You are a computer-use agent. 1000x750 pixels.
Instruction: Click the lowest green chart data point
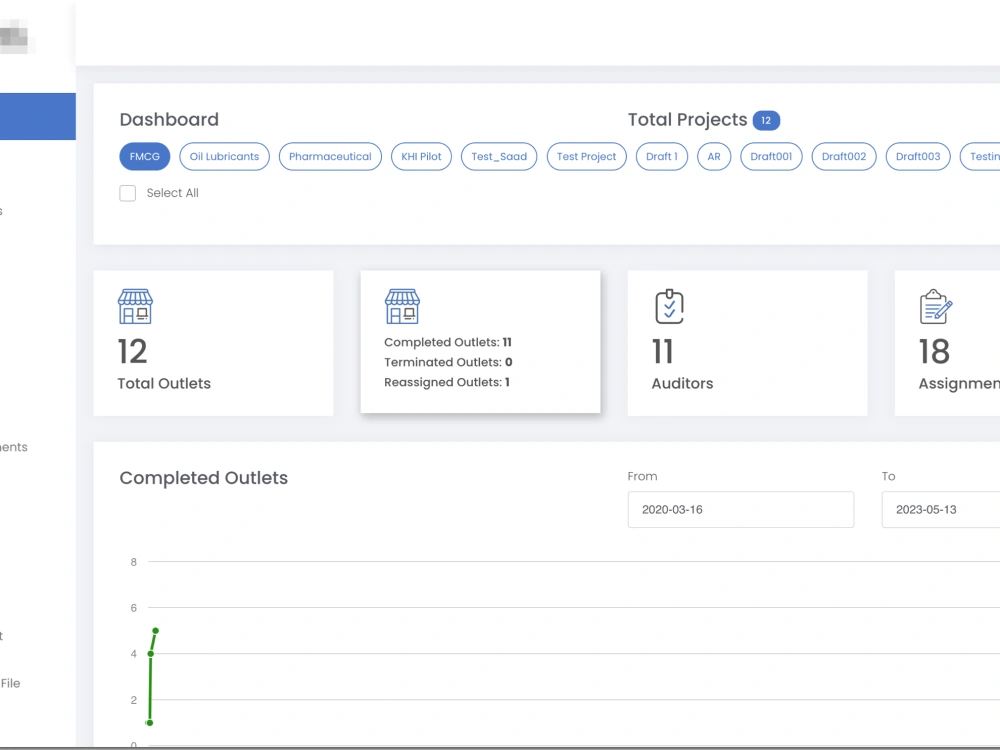click(149, 723)
